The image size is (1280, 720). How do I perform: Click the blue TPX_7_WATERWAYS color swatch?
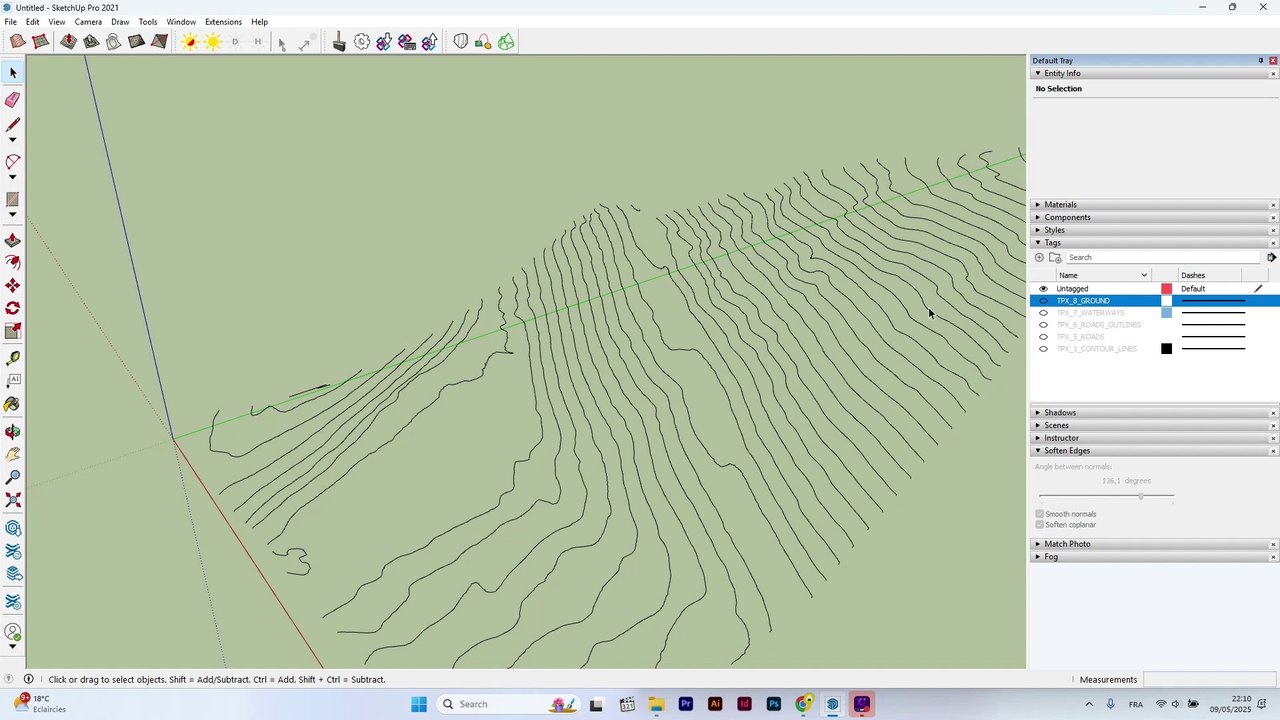(x=1166, y=313)
